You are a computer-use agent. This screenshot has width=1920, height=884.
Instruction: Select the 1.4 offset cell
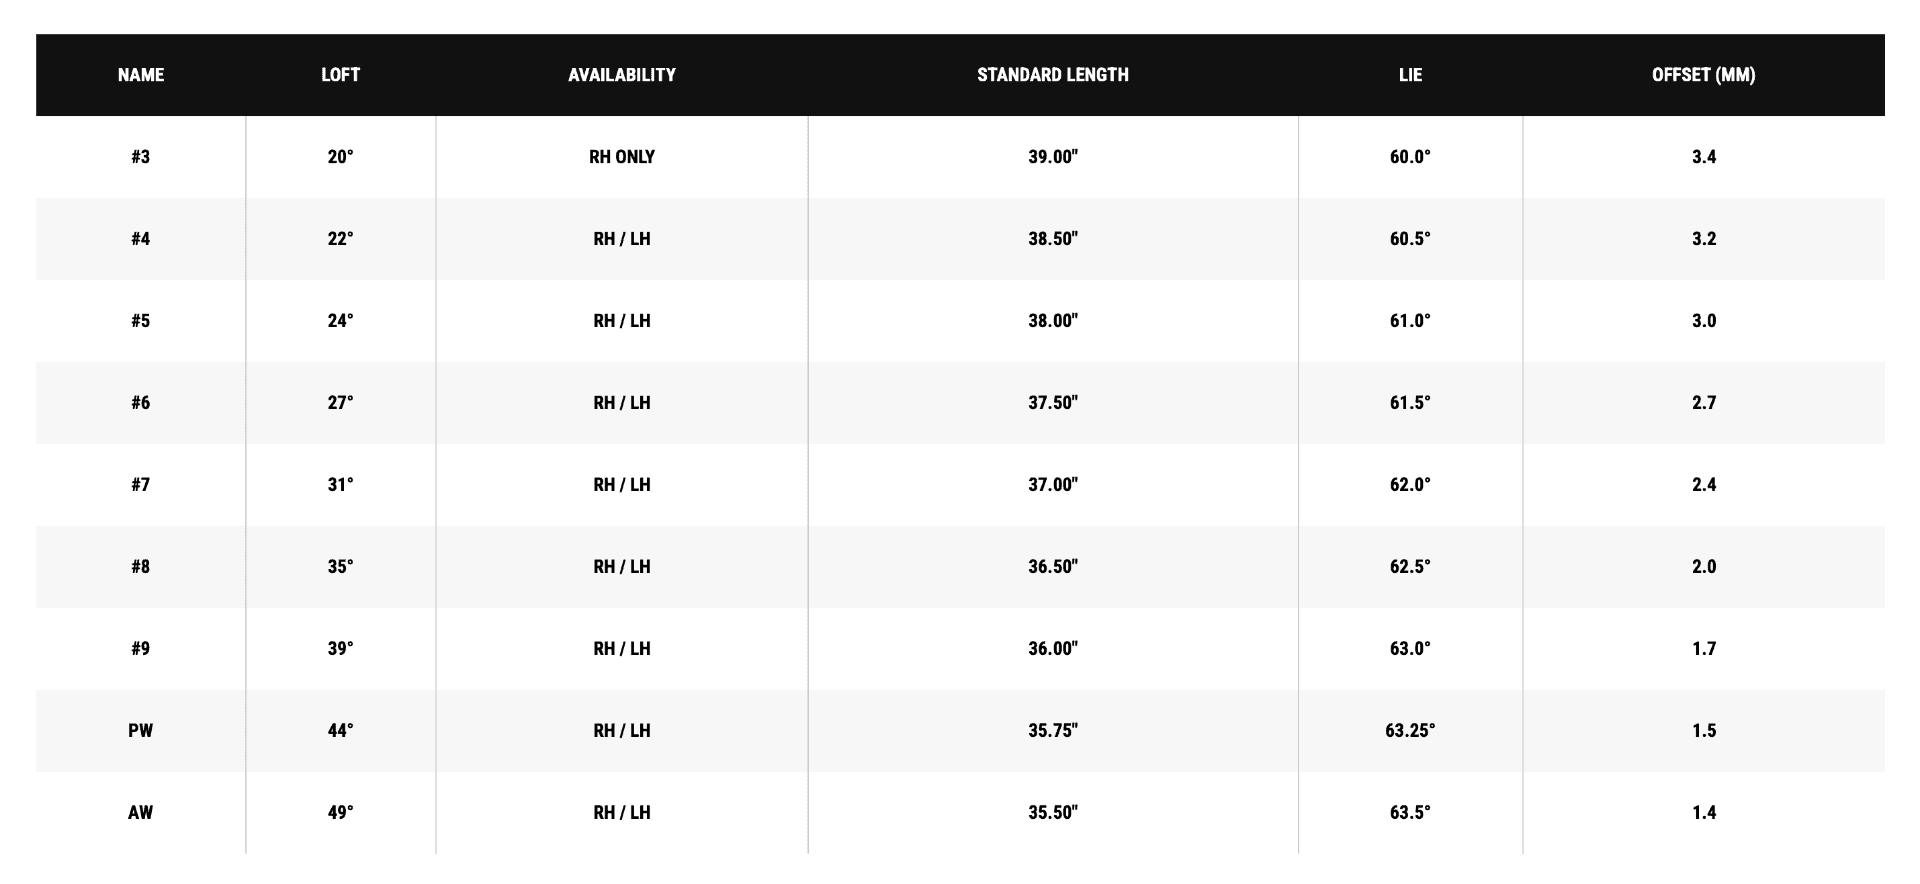click(x=1704, y=813)
